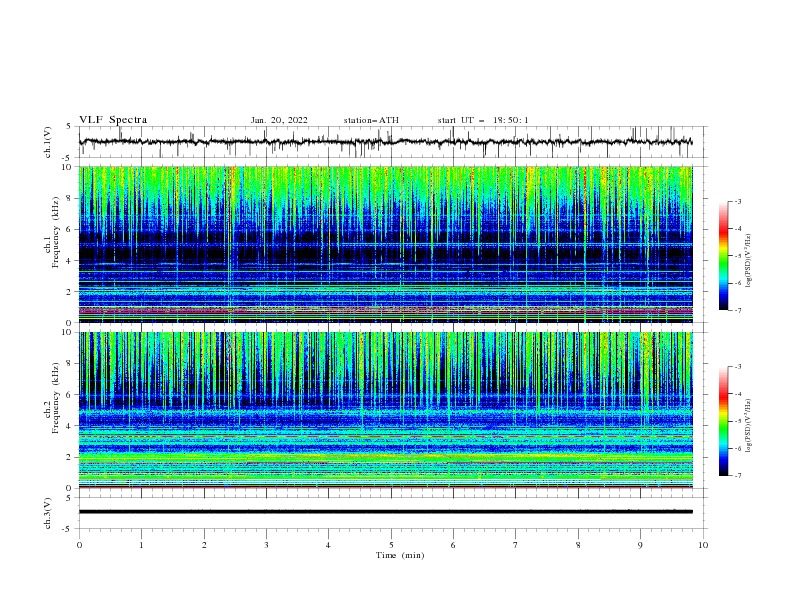The image size is (792, 612).
Task: Click the time axis tick label "10"
Action: (x=703, y=545)
